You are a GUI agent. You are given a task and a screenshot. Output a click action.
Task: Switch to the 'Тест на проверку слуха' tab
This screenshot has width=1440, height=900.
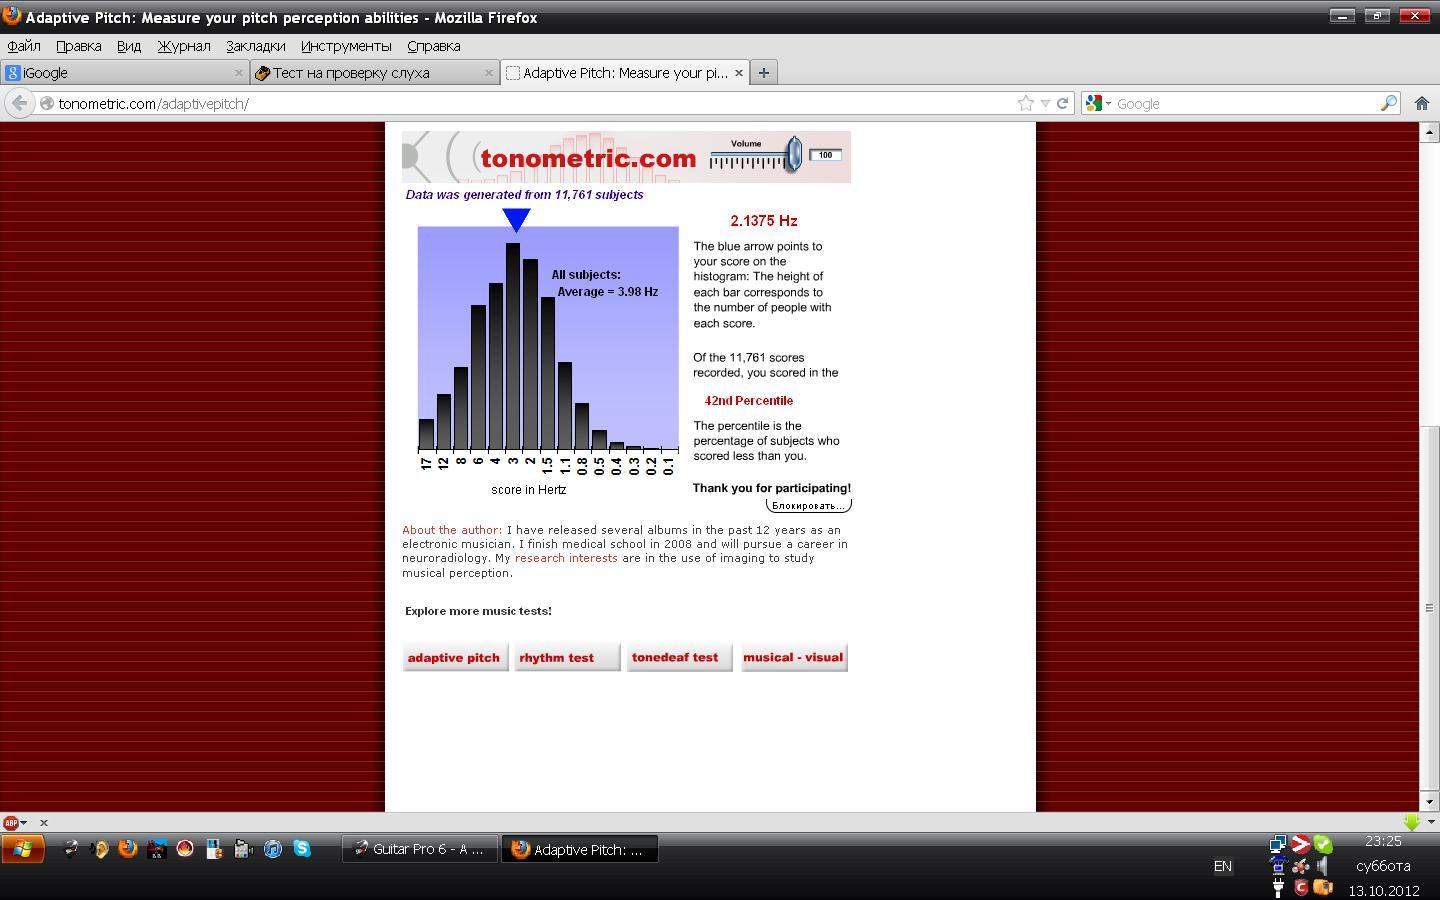coord(374,72)
